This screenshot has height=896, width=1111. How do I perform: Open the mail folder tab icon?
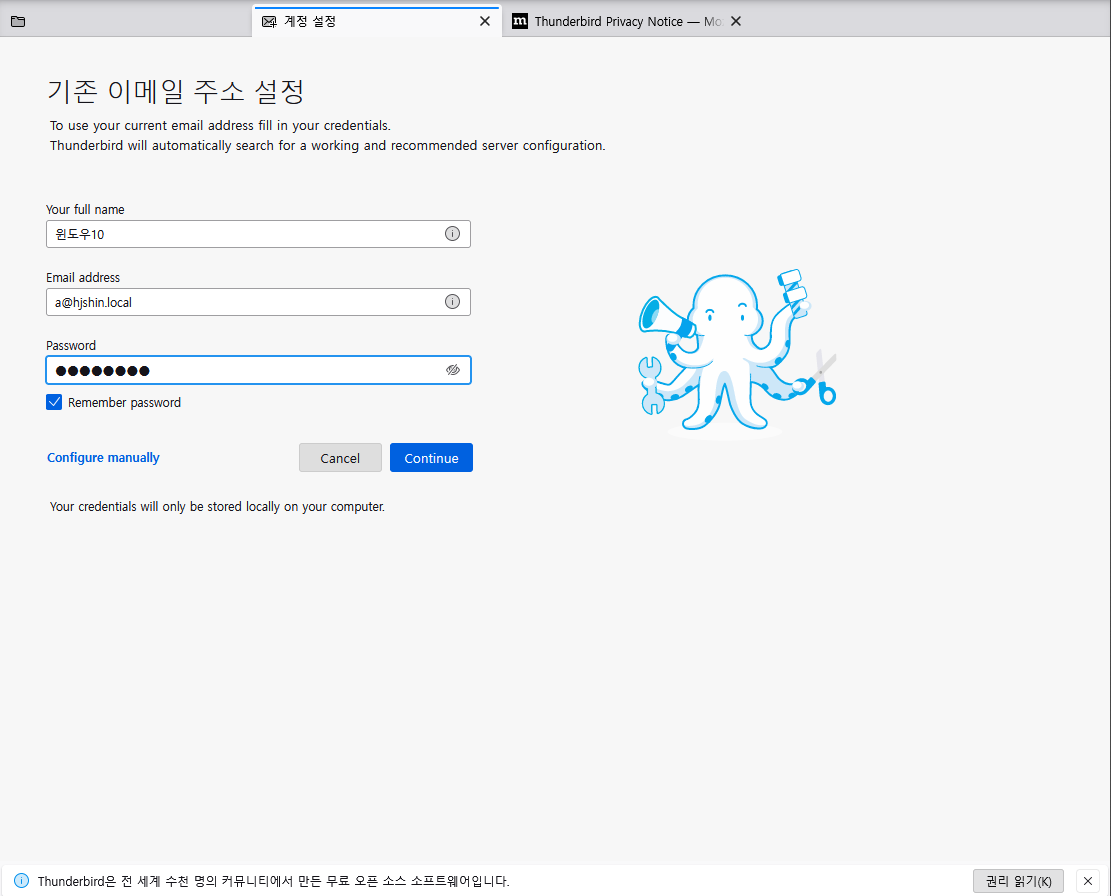tap(18, 21)
